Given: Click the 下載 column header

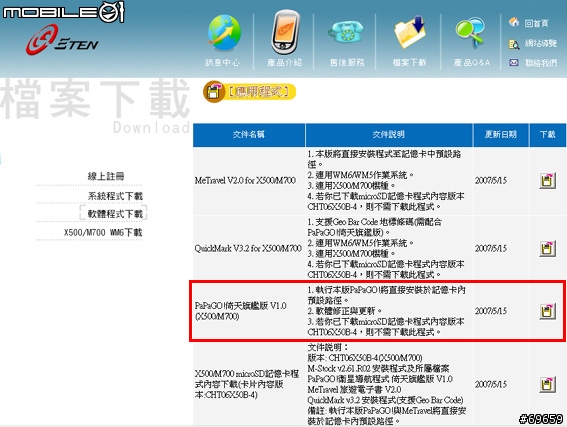Looking at the screenshot, I should [x=547, y=134].
